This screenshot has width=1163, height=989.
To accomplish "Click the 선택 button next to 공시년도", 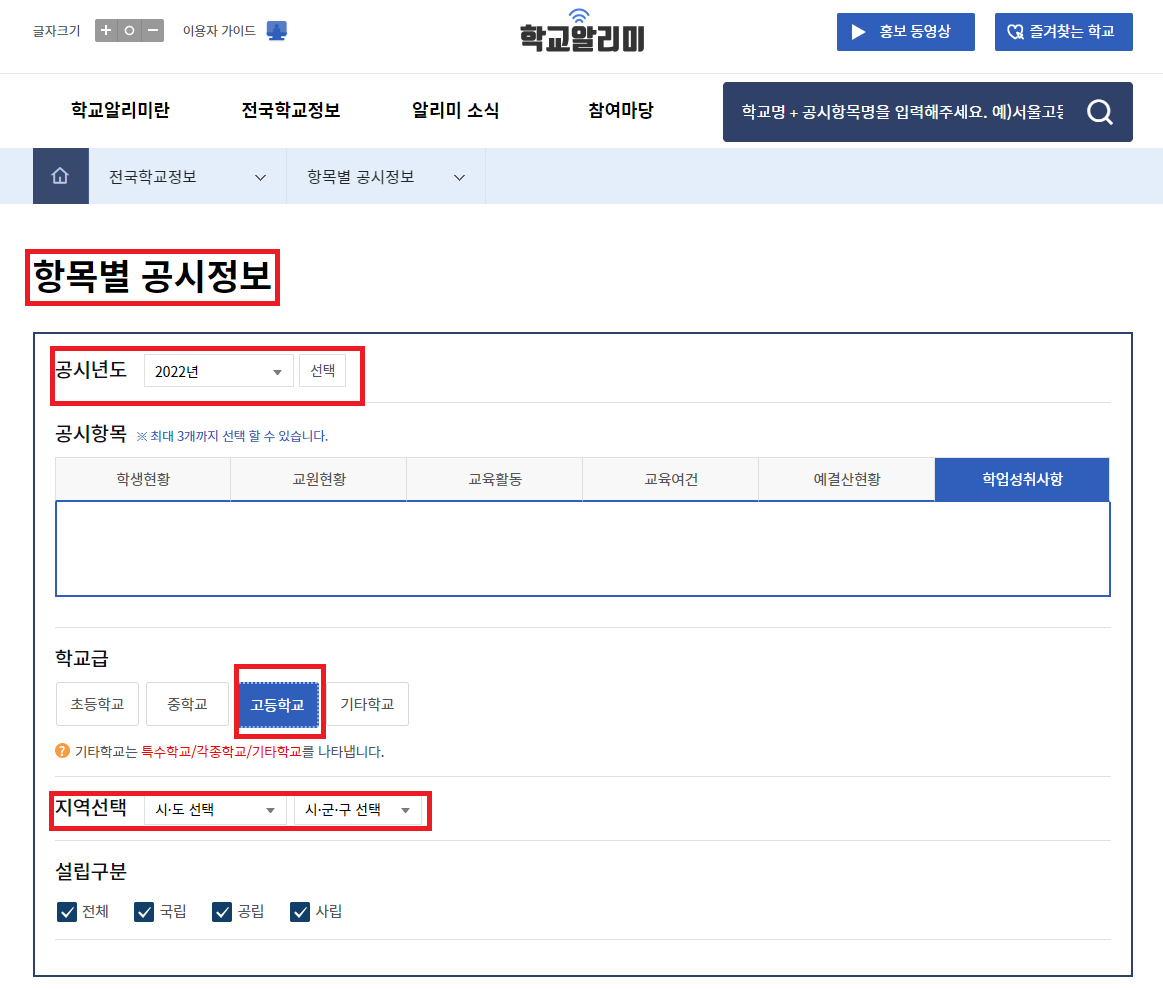I will 323,369.
